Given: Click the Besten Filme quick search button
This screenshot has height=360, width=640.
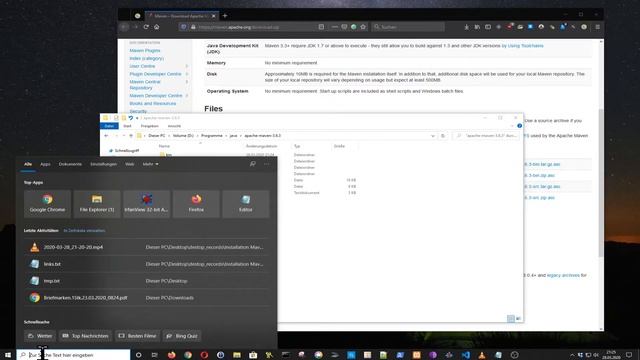Looking at the screenshot, I should pos(138,336).
